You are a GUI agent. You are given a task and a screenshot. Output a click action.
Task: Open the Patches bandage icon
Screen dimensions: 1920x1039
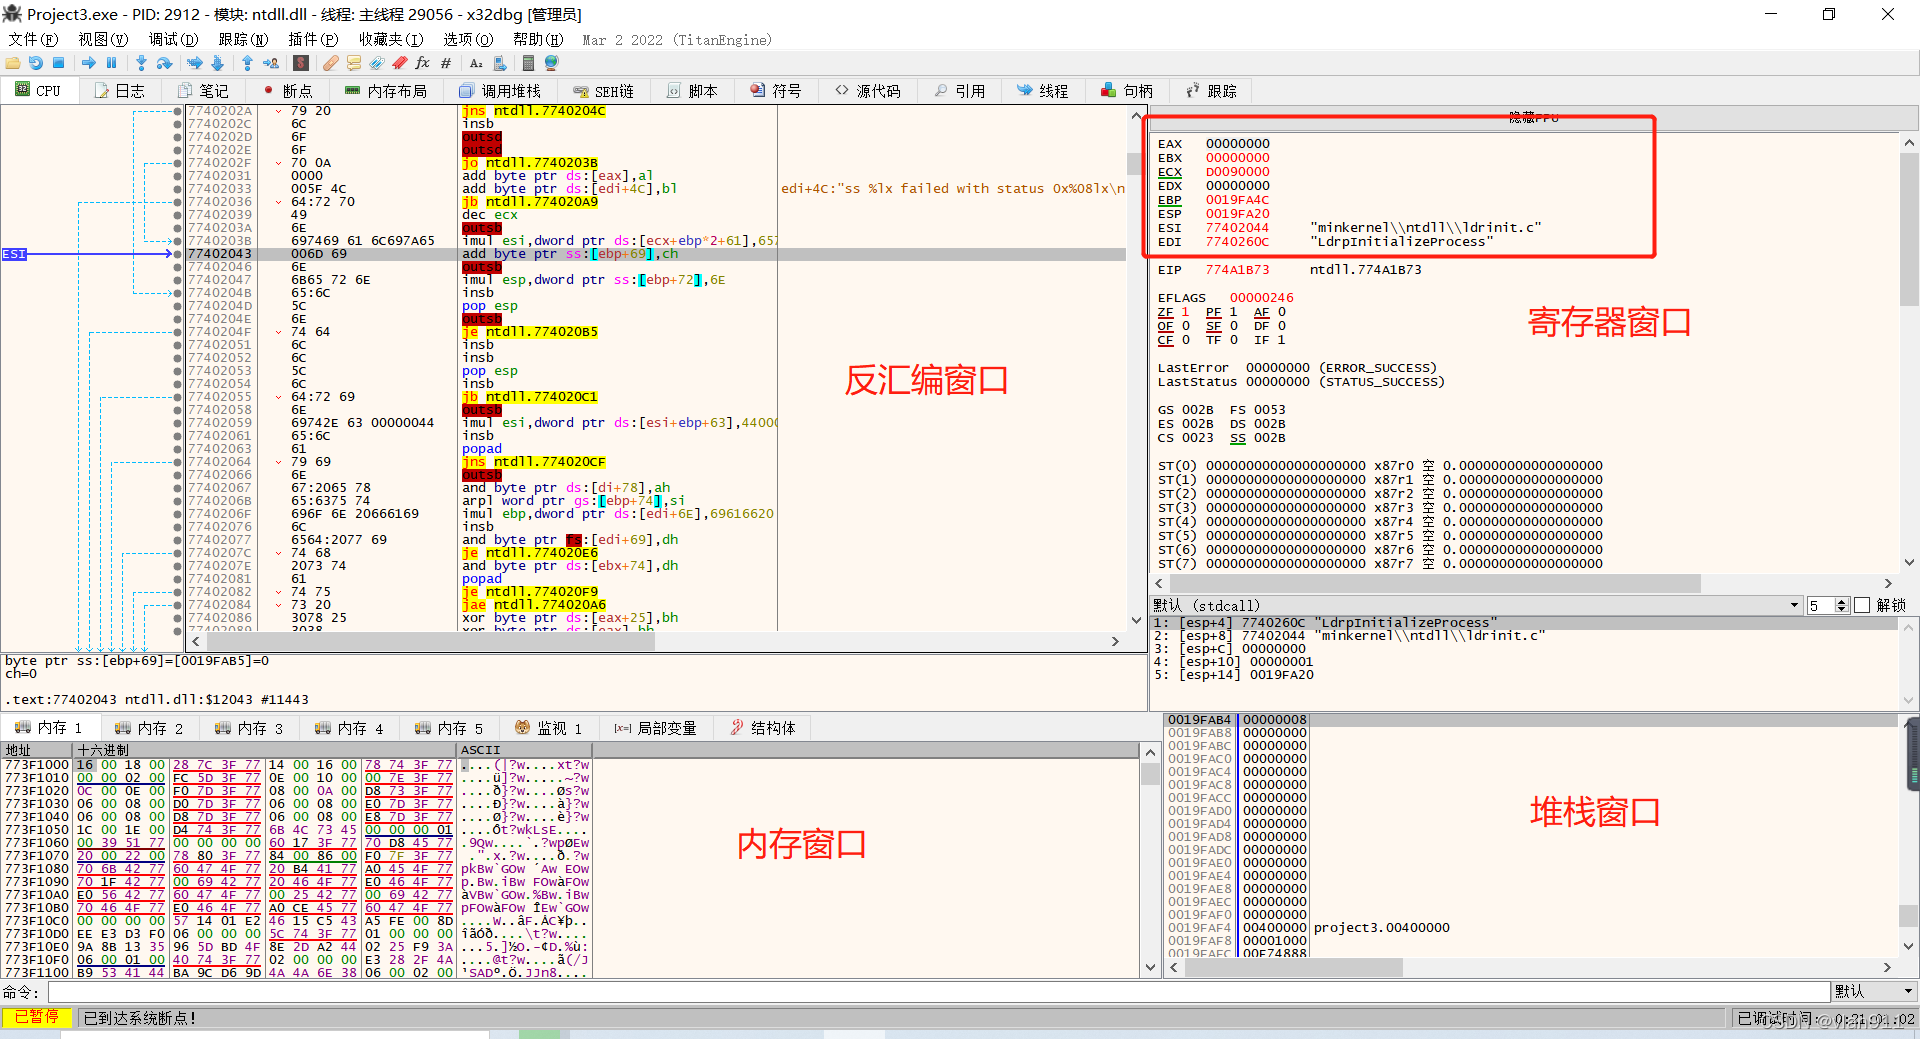click(330, 63)
